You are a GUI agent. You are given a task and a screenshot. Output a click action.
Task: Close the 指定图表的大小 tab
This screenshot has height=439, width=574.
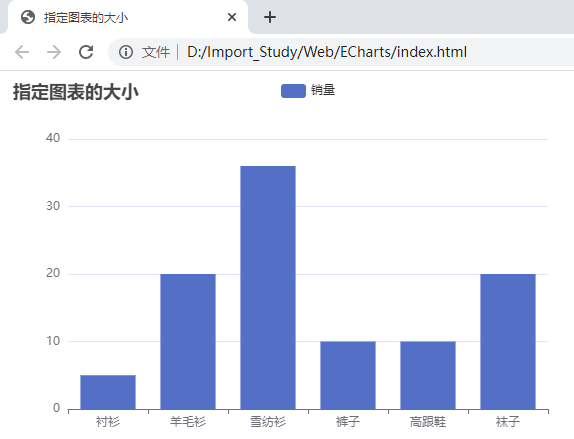click(x=232, y=17)
